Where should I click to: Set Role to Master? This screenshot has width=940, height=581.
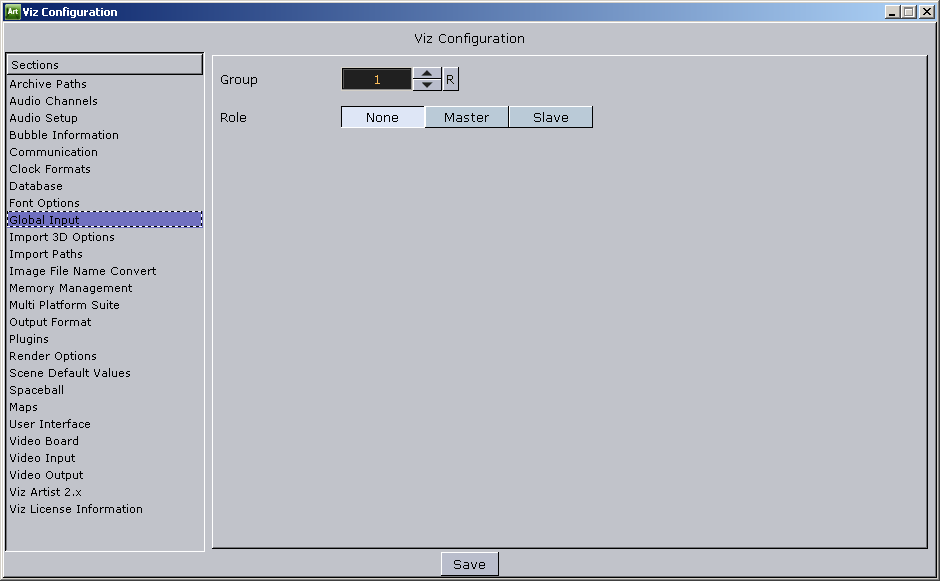click(x=466, y=118)
